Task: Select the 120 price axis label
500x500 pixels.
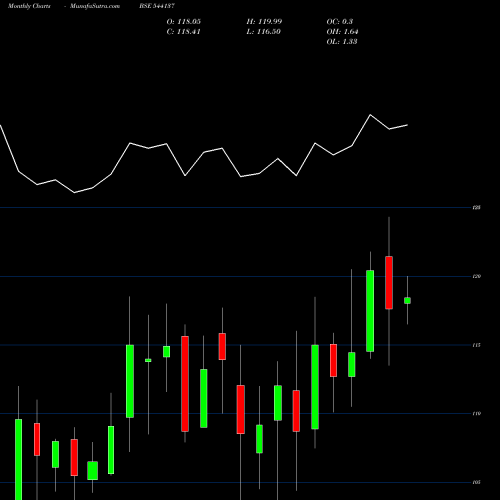Action: [x=477, y=276]
